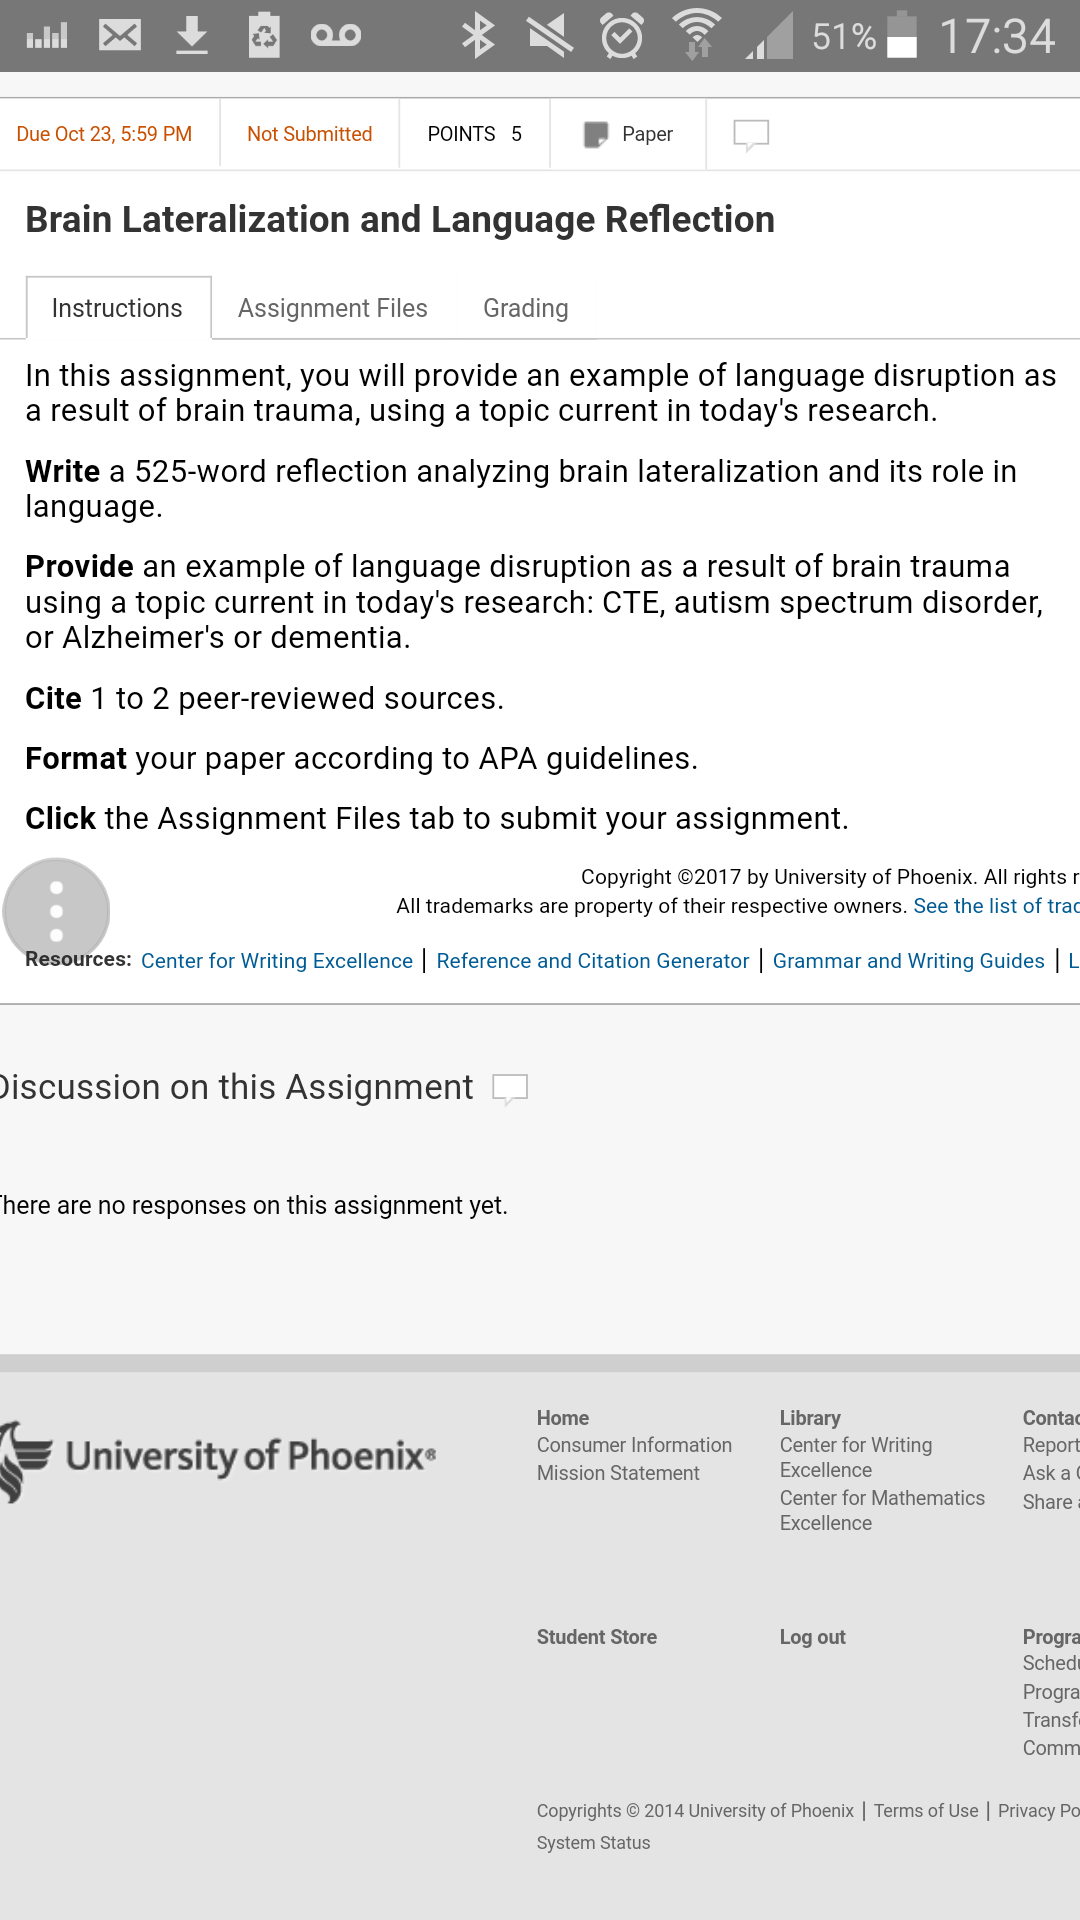Tap the discussion speech bubble icon
Screen dimensions: 1080x1920
click(510, 1088)
